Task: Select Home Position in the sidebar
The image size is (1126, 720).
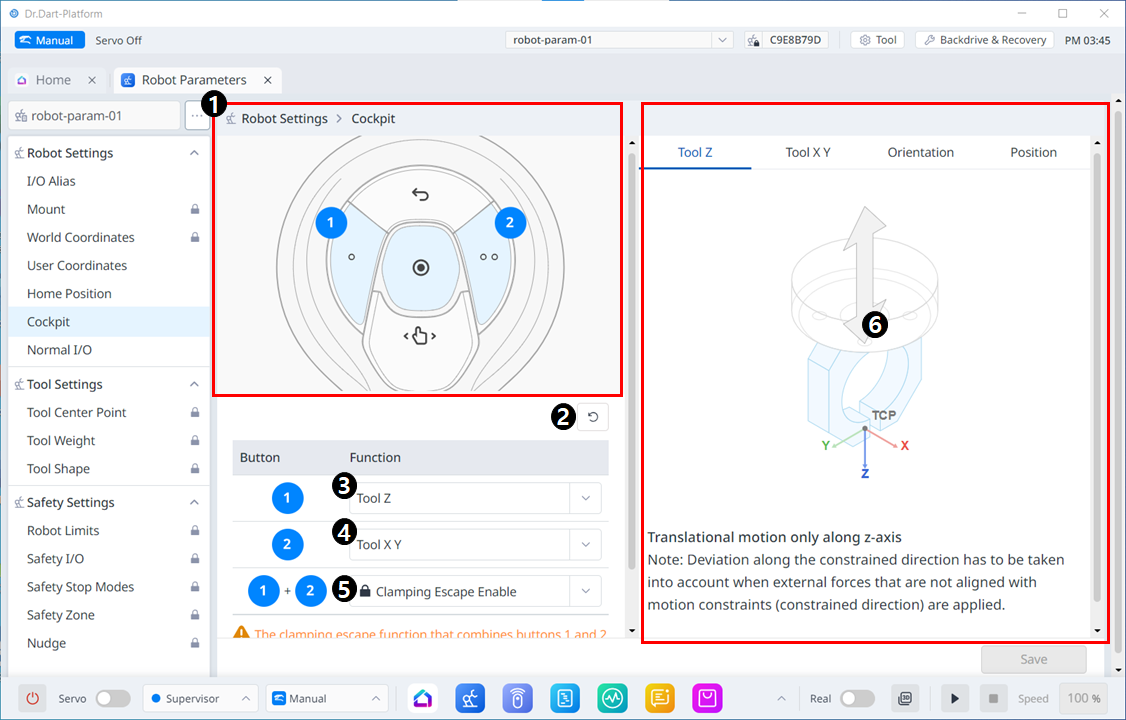Action: [x=69, y=294]
